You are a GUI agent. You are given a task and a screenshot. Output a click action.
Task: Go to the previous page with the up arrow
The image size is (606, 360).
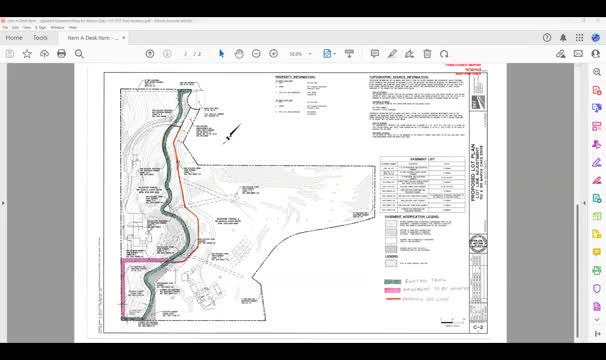pyautogui.click(x=150, y=54)
